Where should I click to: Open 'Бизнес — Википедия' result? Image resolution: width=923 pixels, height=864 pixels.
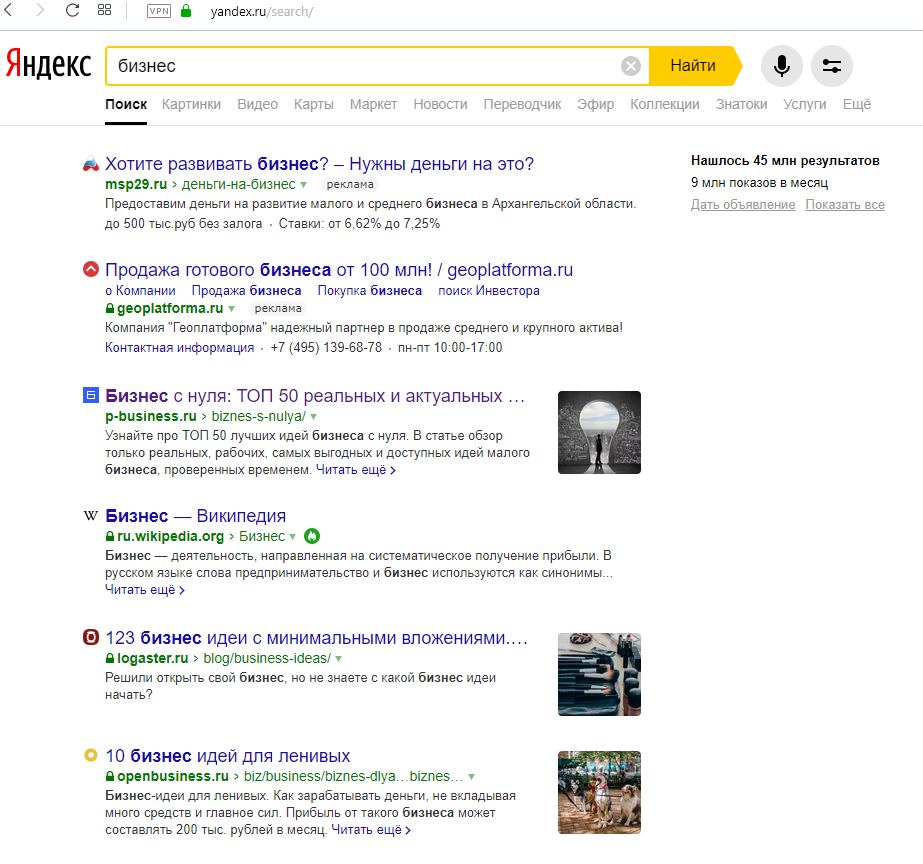195,516
